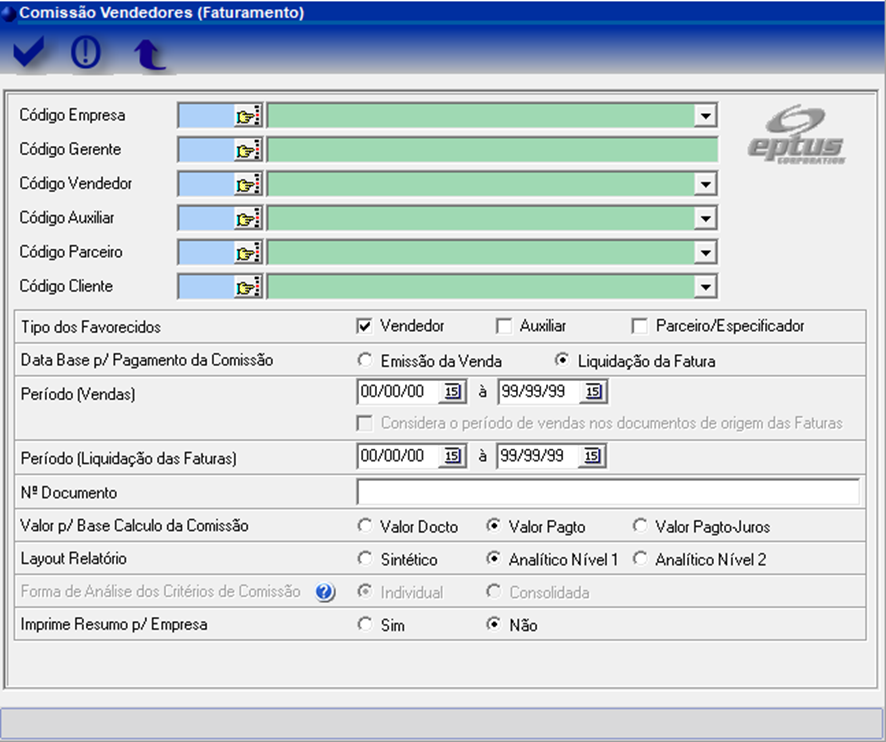Open the Código Parceiro dropdown arrow
The height and width of the screenshot is (742, 886).
(x=707, y=253)
